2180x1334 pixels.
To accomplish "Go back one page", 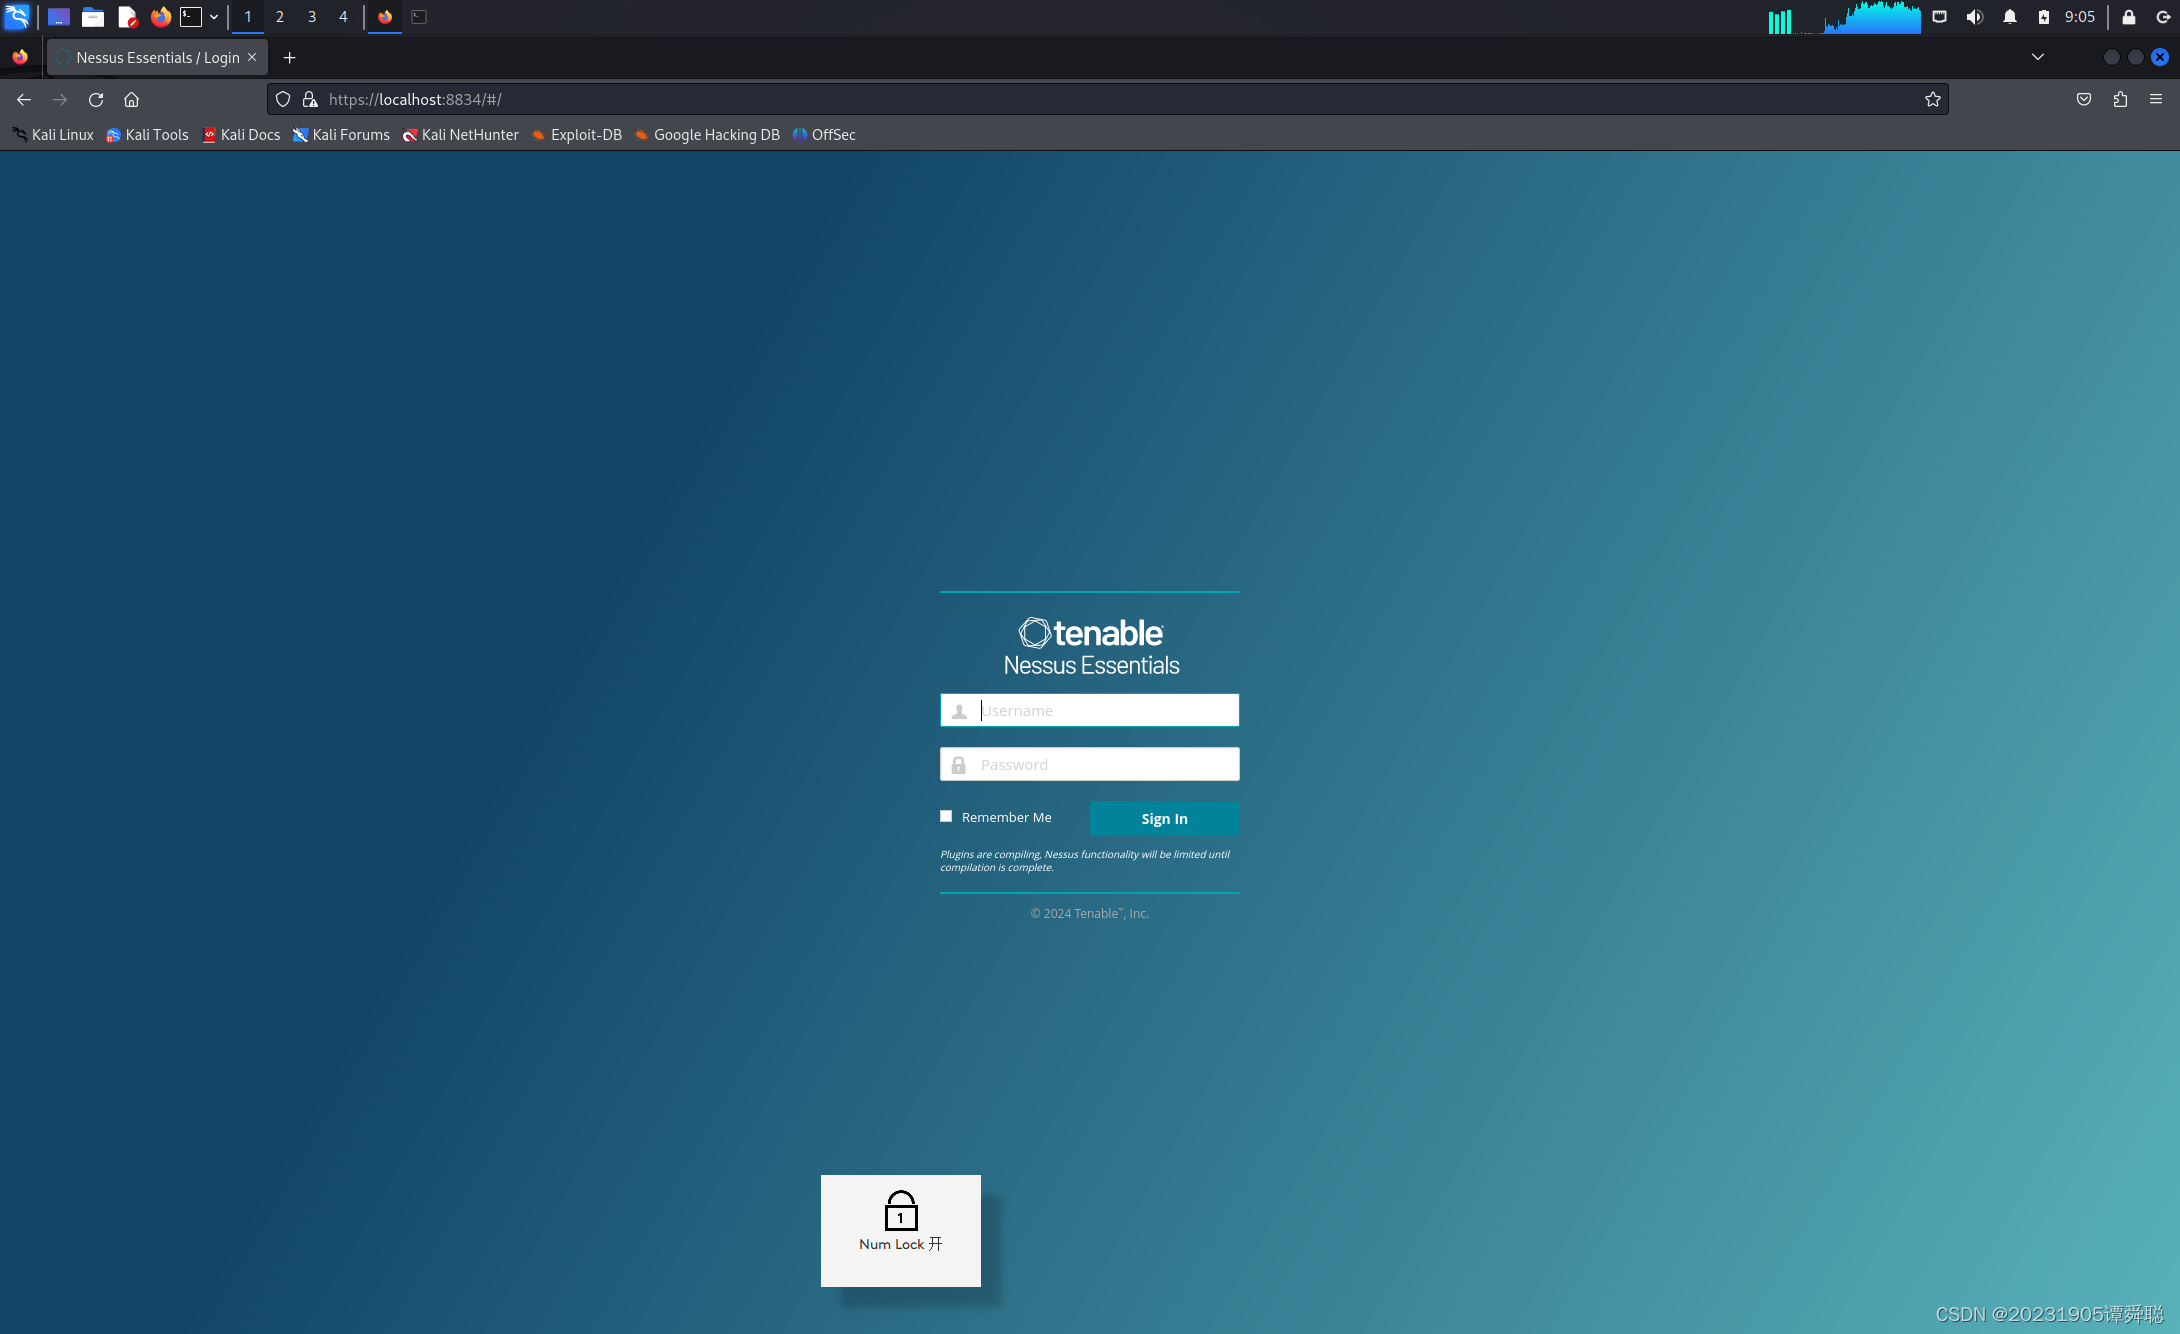I will 24,99.
